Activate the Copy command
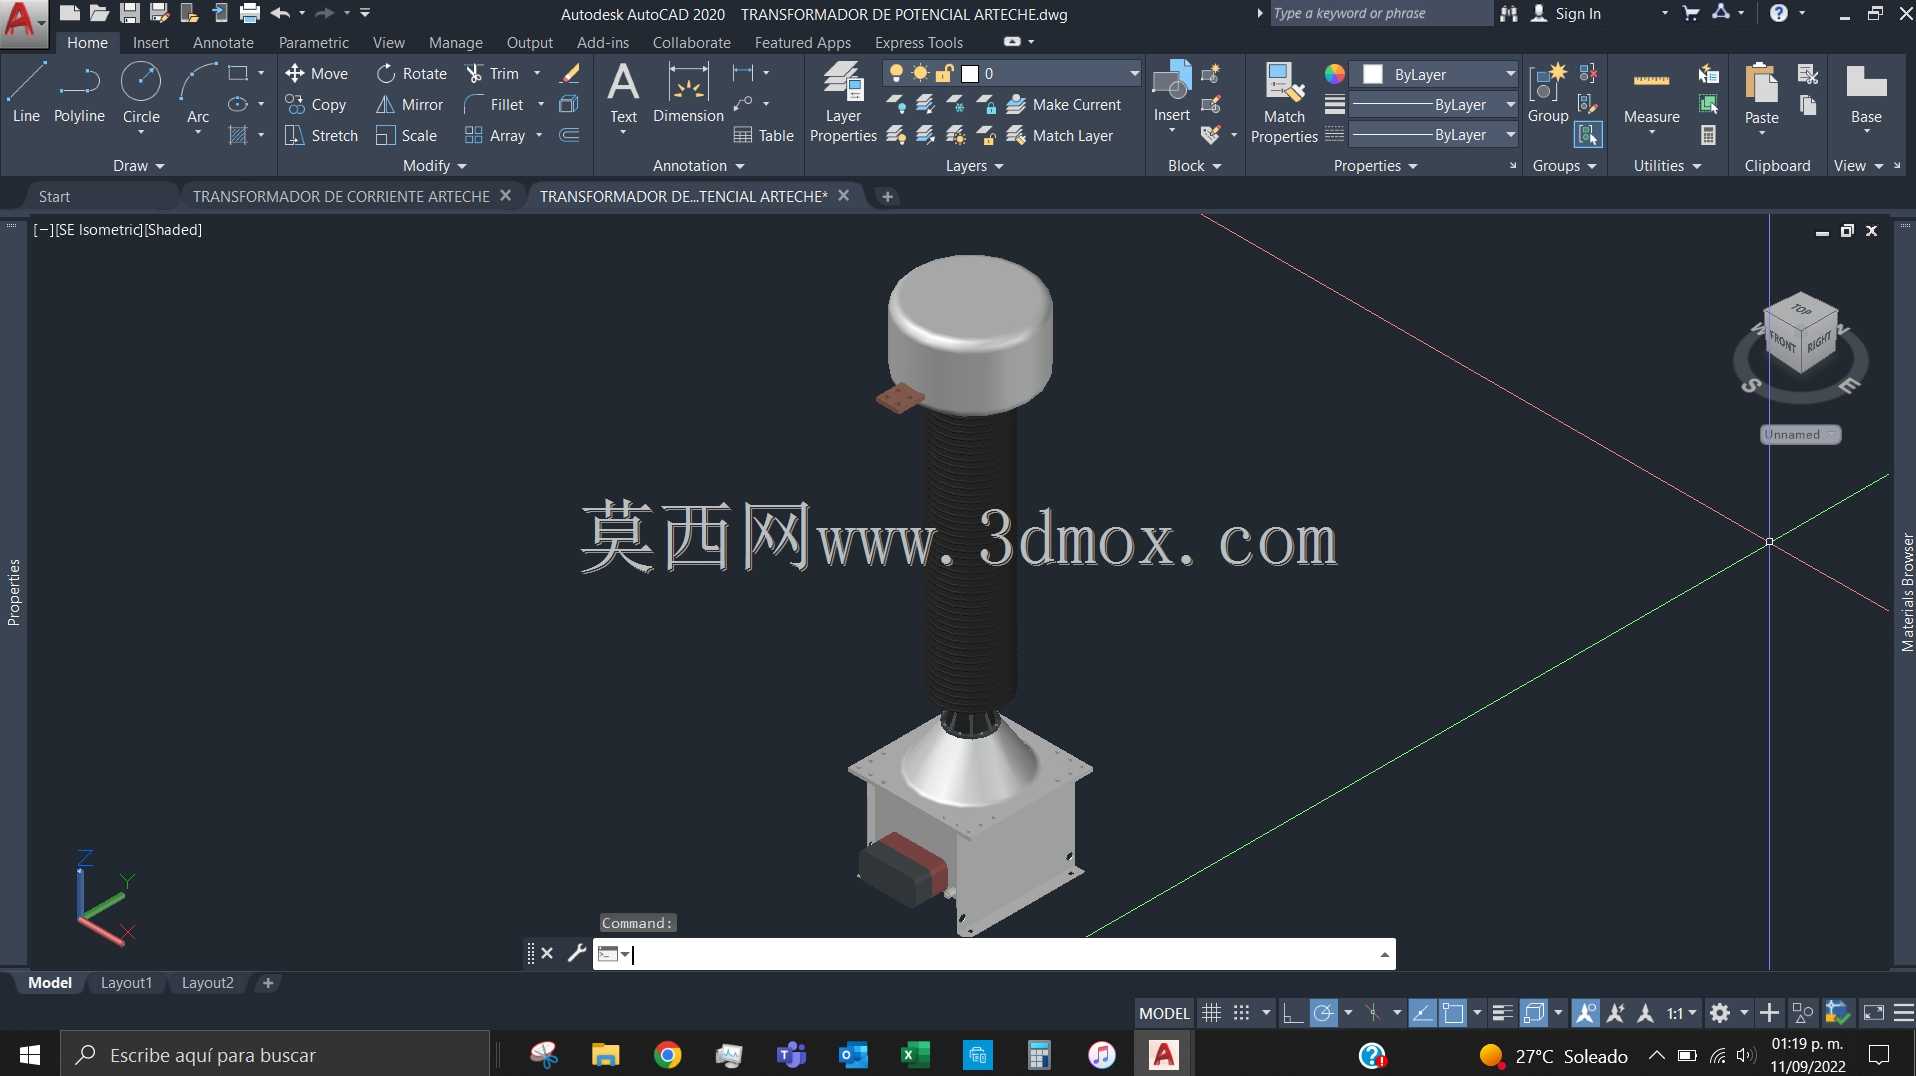1916x1076 pixels. click(x=316, y=104)
